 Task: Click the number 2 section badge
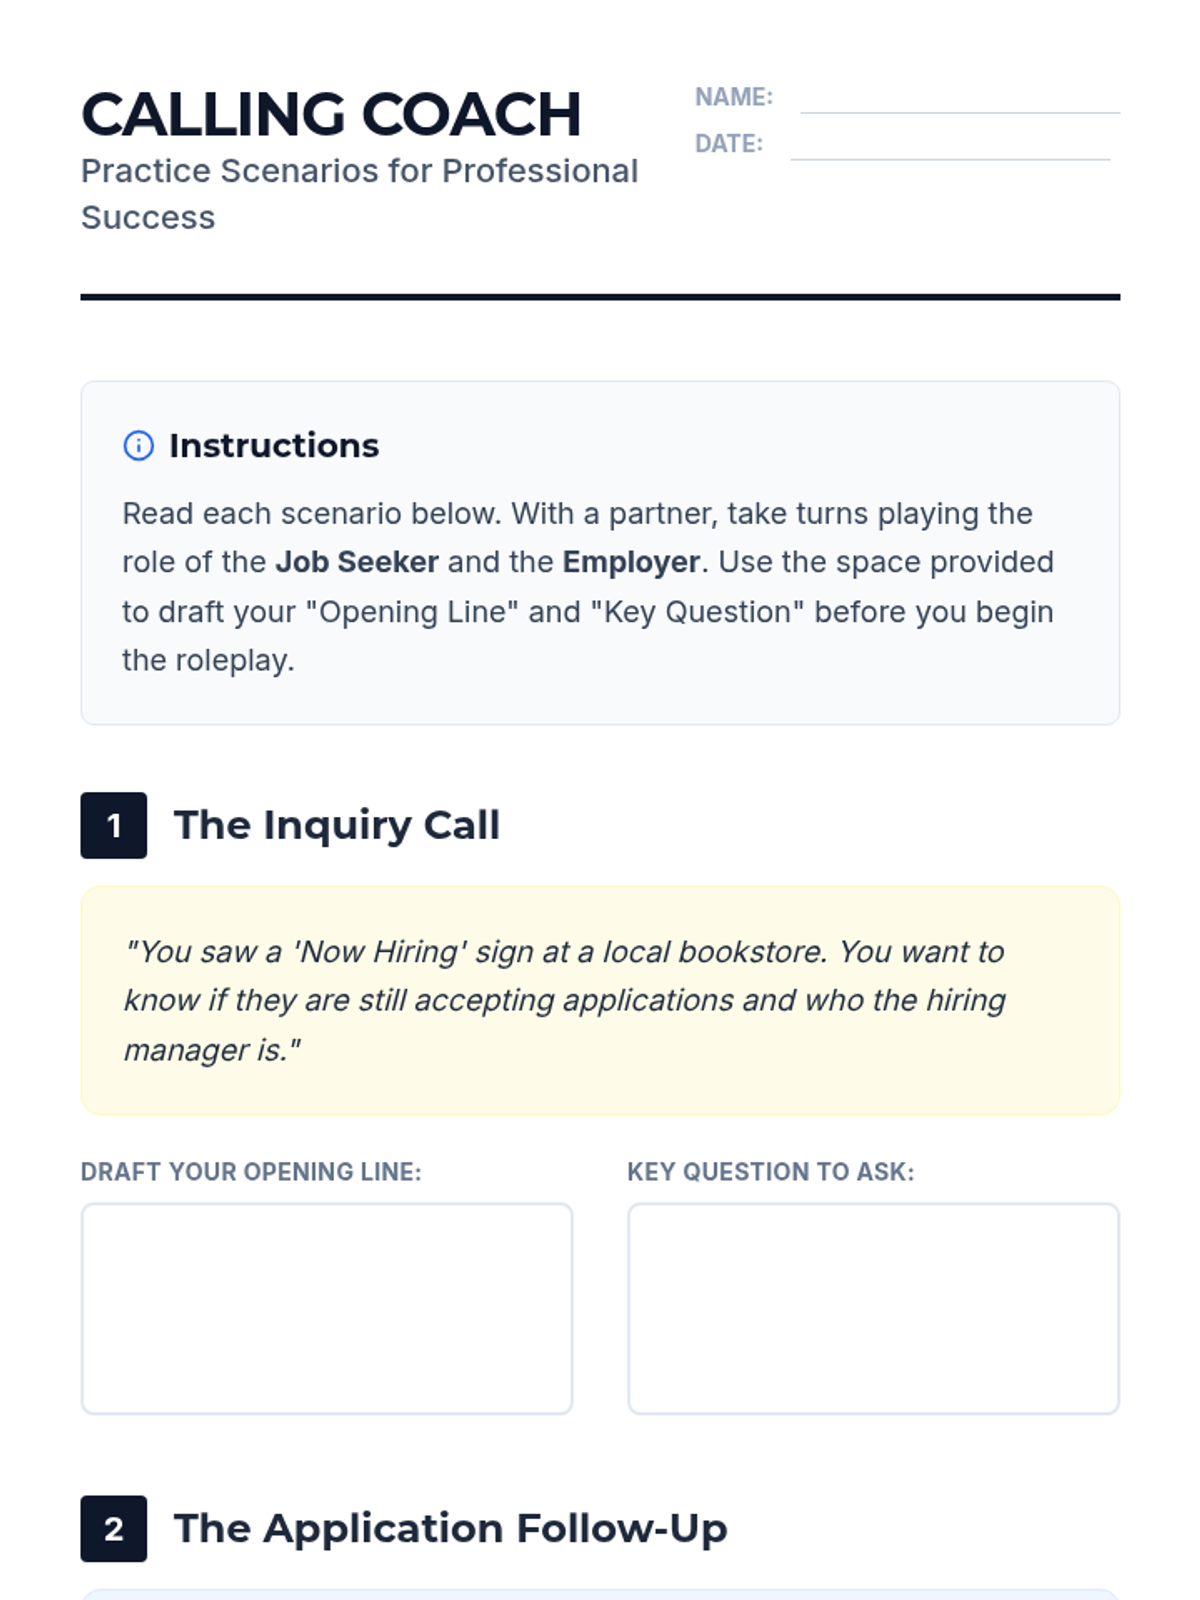point(114,1528)
